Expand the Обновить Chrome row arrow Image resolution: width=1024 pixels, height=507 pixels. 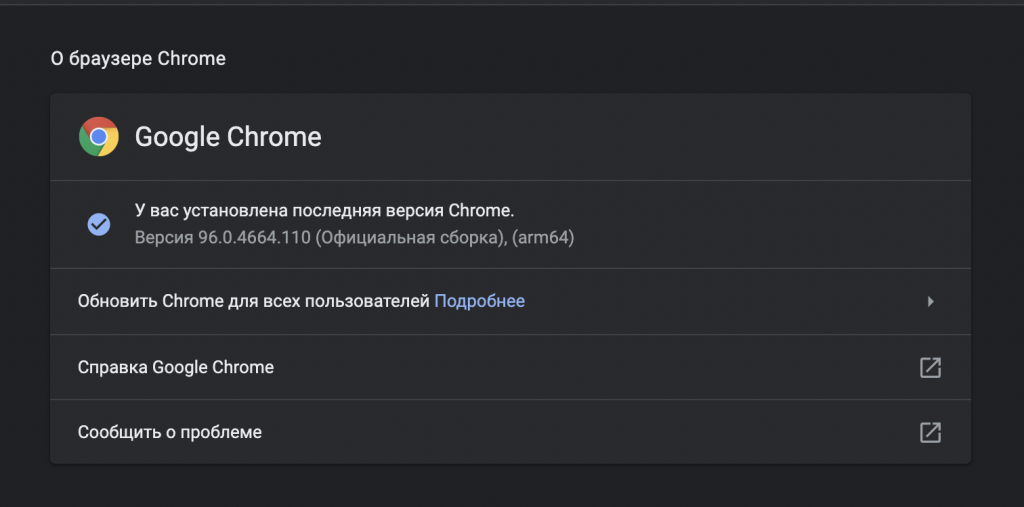tap(930, 301)
